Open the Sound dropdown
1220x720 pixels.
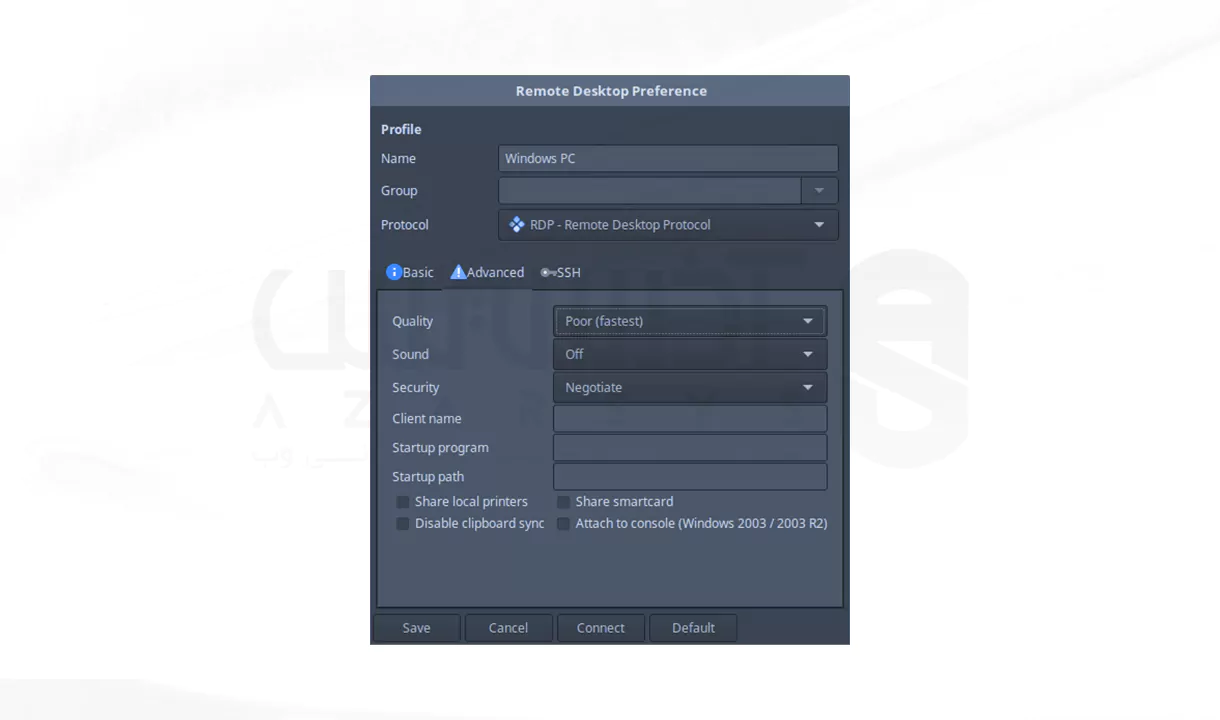[690, 354]
